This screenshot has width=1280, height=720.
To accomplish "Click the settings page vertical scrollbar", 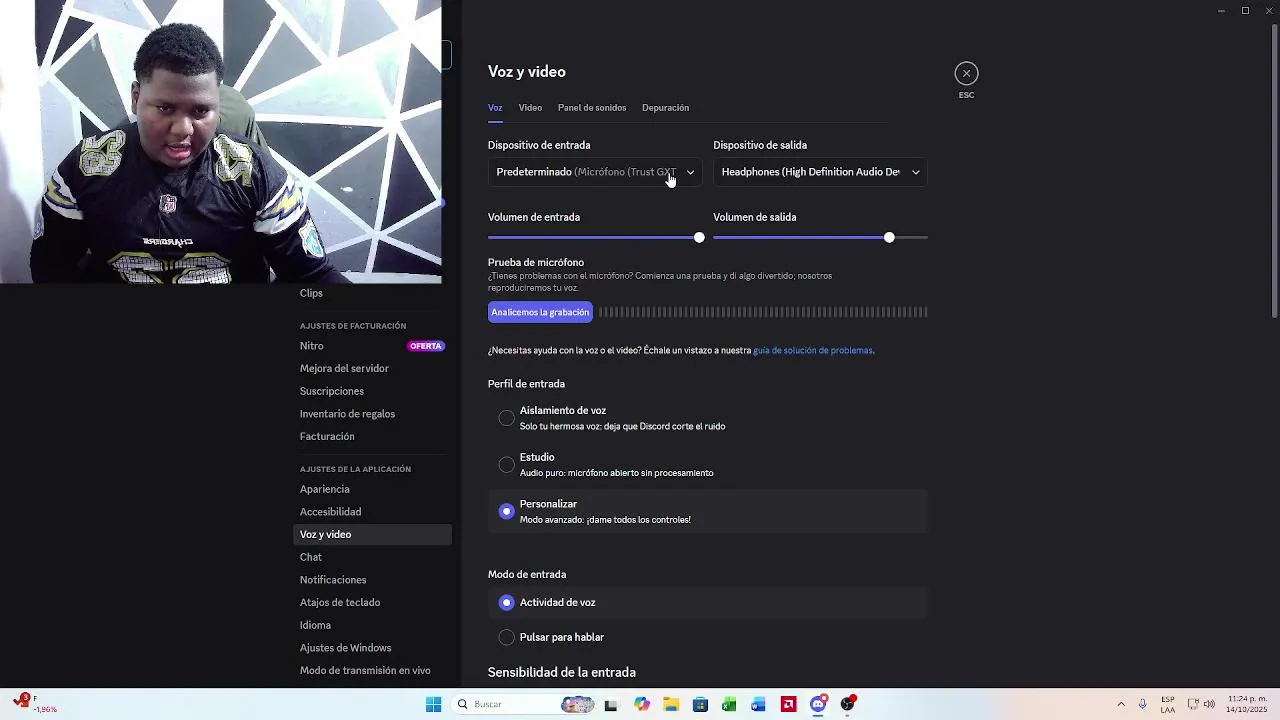I will pyautogui.click(x=1274, y=170).
